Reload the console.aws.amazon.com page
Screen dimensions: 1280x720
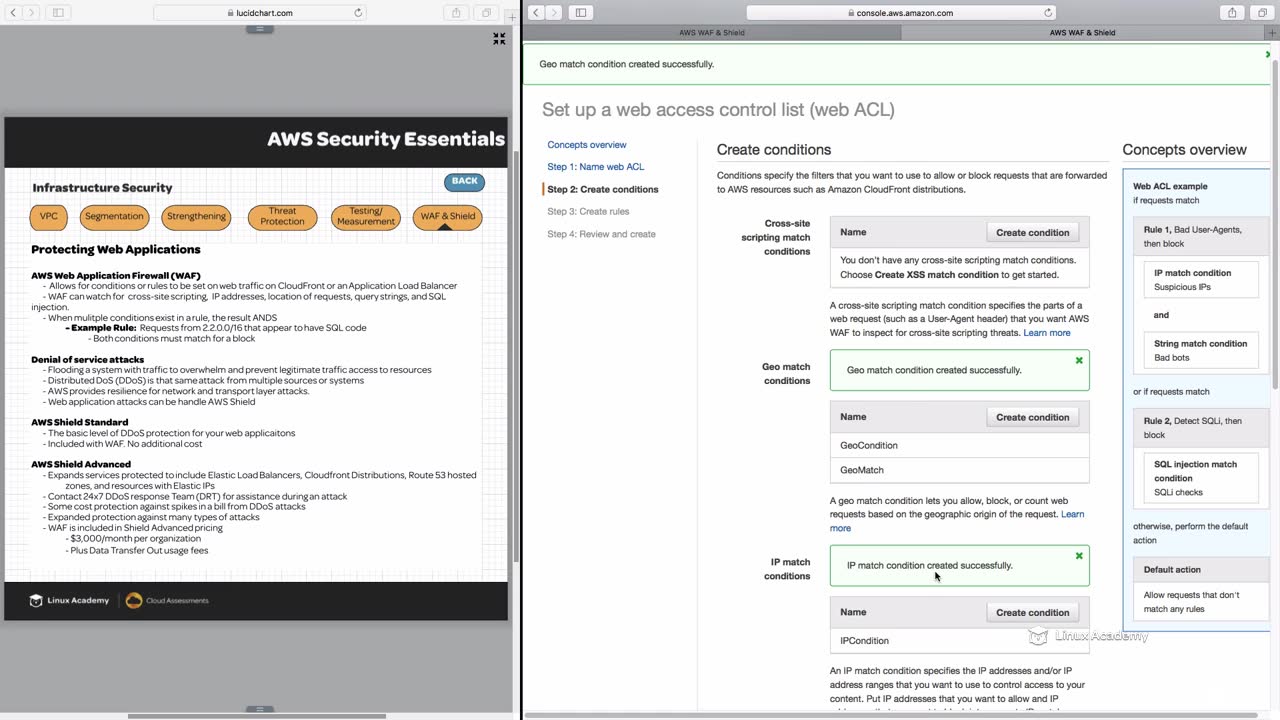(1048, 13)
